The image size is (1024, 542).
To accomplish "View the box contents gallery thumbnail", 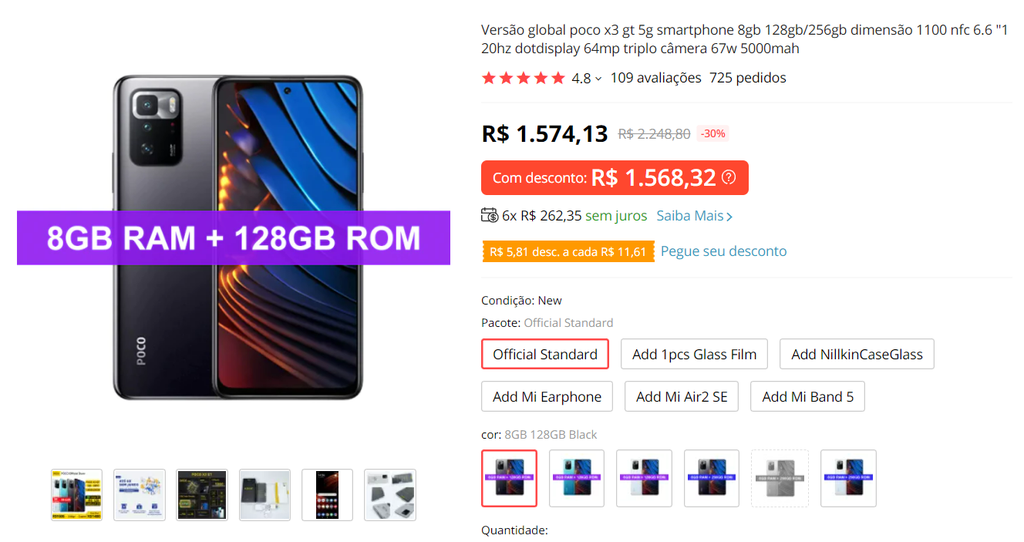I will click(264, 494).
